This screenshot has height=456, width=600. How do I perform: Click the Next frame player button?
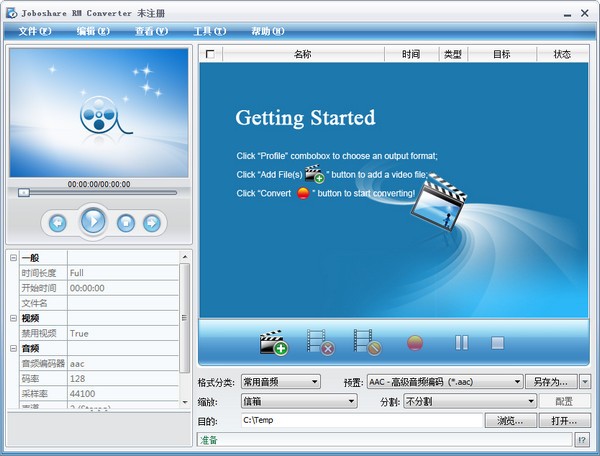[x=152, y=222]
